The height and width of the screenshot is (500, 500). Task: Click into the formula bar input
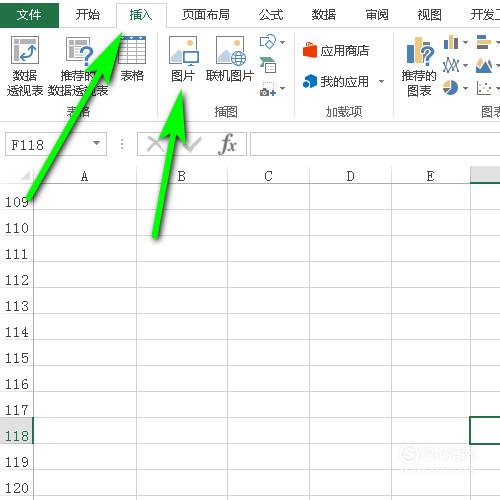click(x=375, y=144)
